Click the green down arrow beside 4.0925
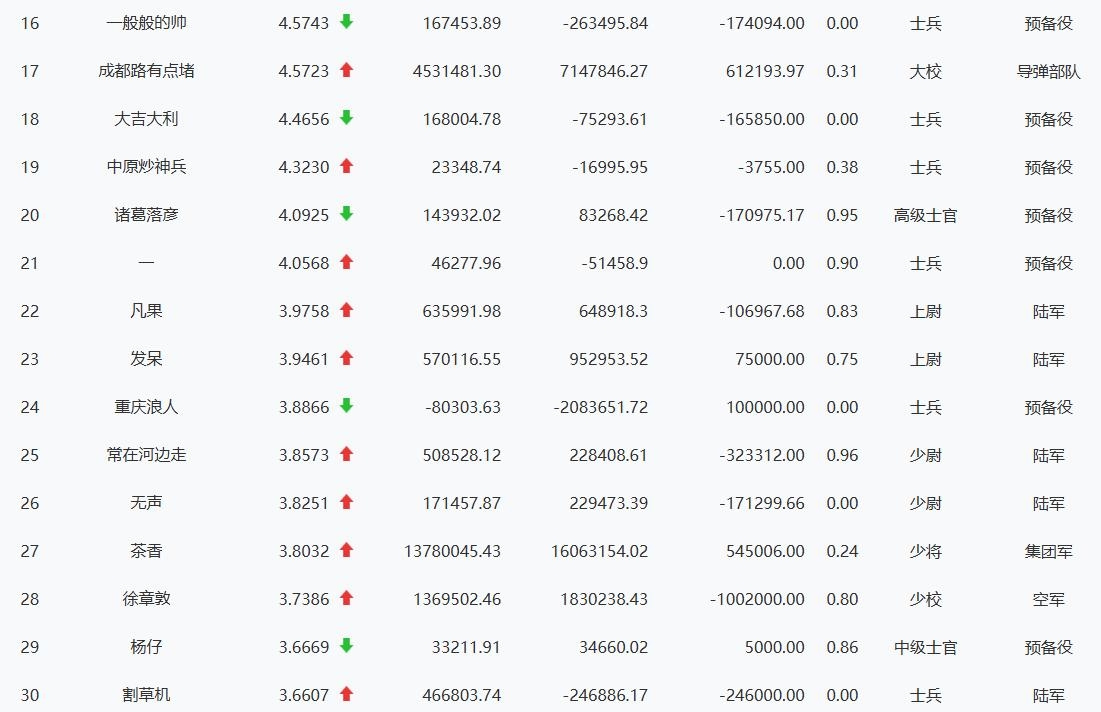Viewport: 1101px width, 712px height. (x=346, y=214)
